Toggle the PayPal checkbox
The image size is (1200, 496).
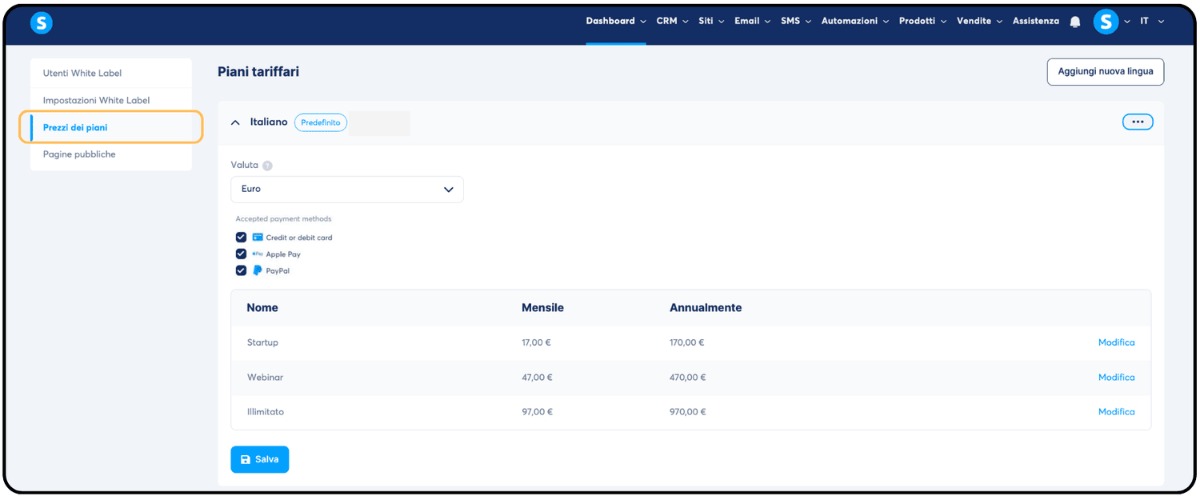point(241,270)
